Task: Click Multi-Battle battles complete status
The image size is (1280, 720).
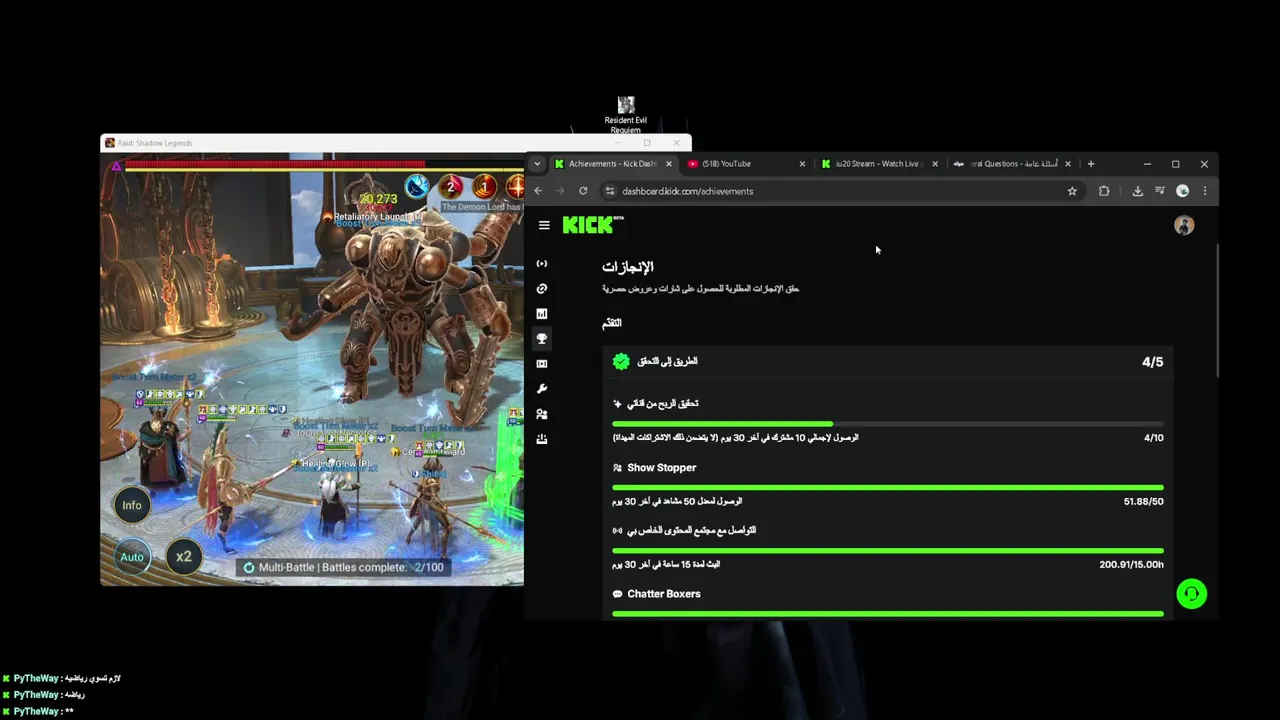Action: click(x=343, y=567)
